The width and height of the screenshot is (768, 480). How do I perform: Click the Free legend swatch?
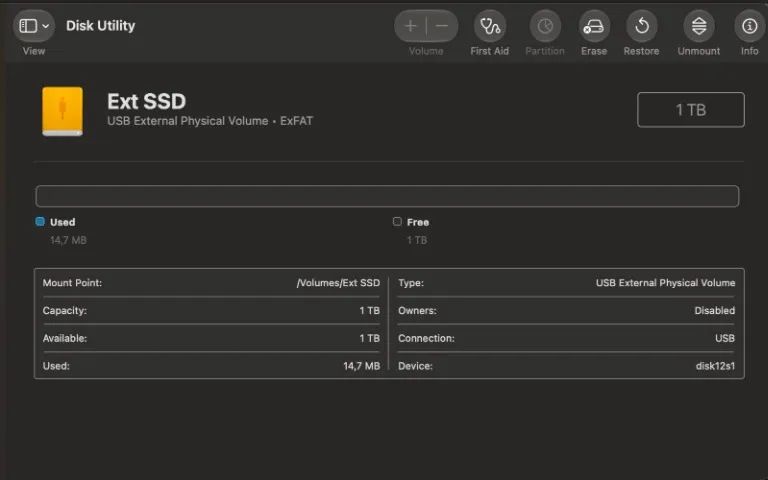[397, 221]
